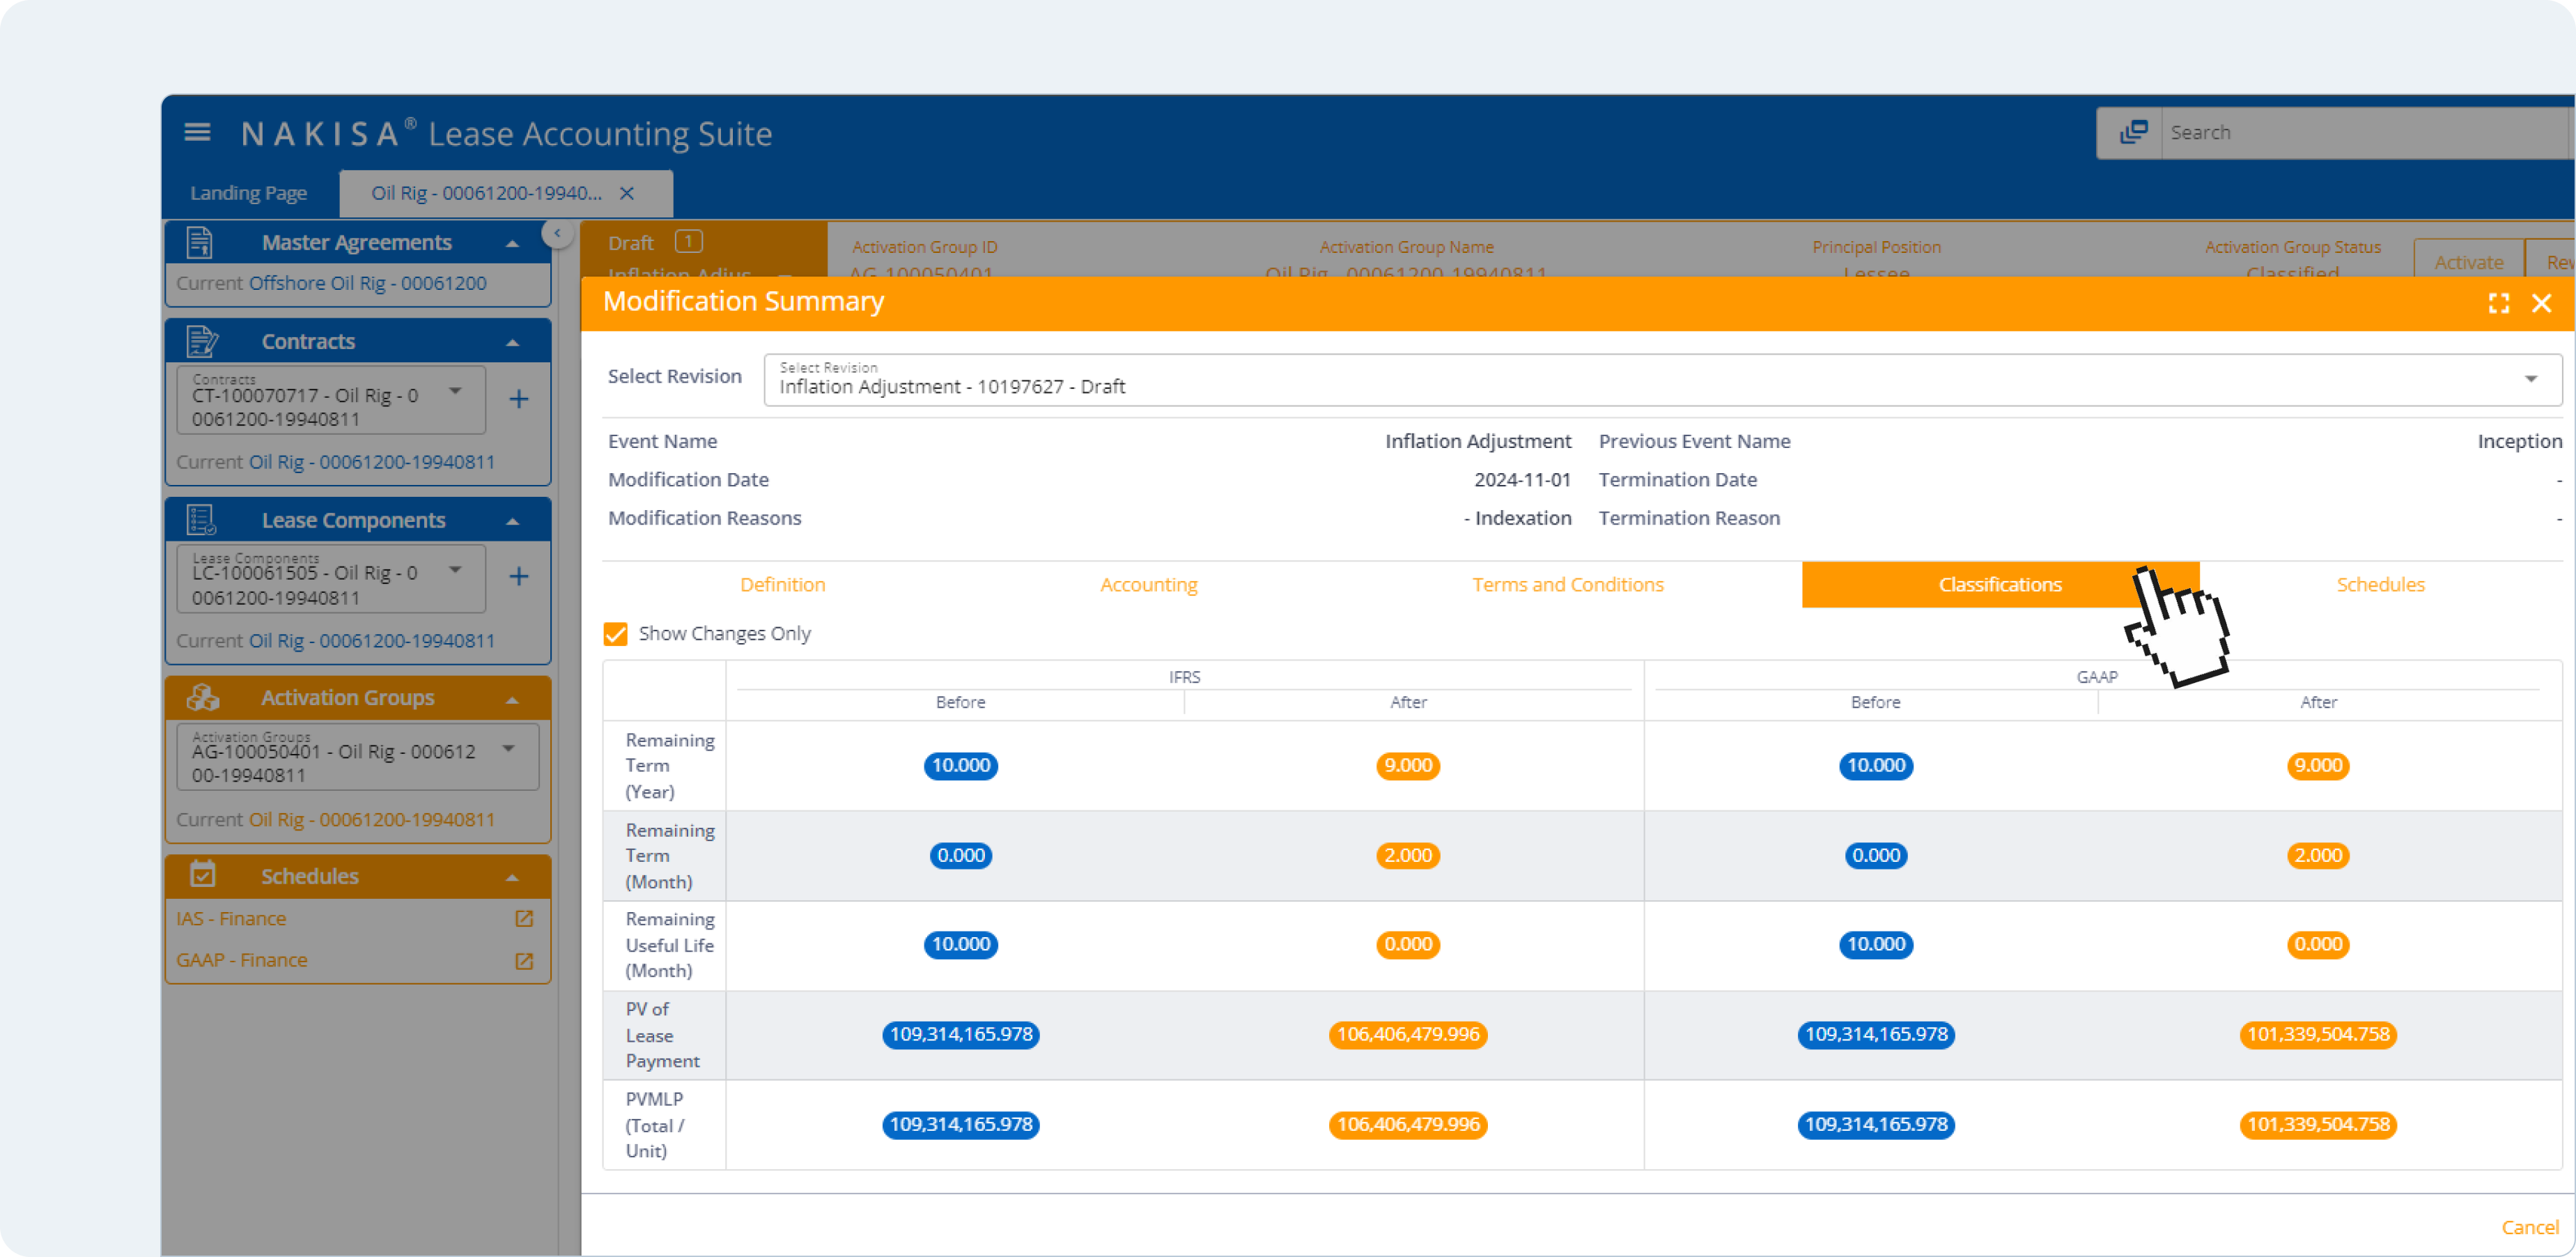Open IAS - Finance schedule in new window
Image resolution: width=2576 pixels, height=1257 pixels.
524,918
